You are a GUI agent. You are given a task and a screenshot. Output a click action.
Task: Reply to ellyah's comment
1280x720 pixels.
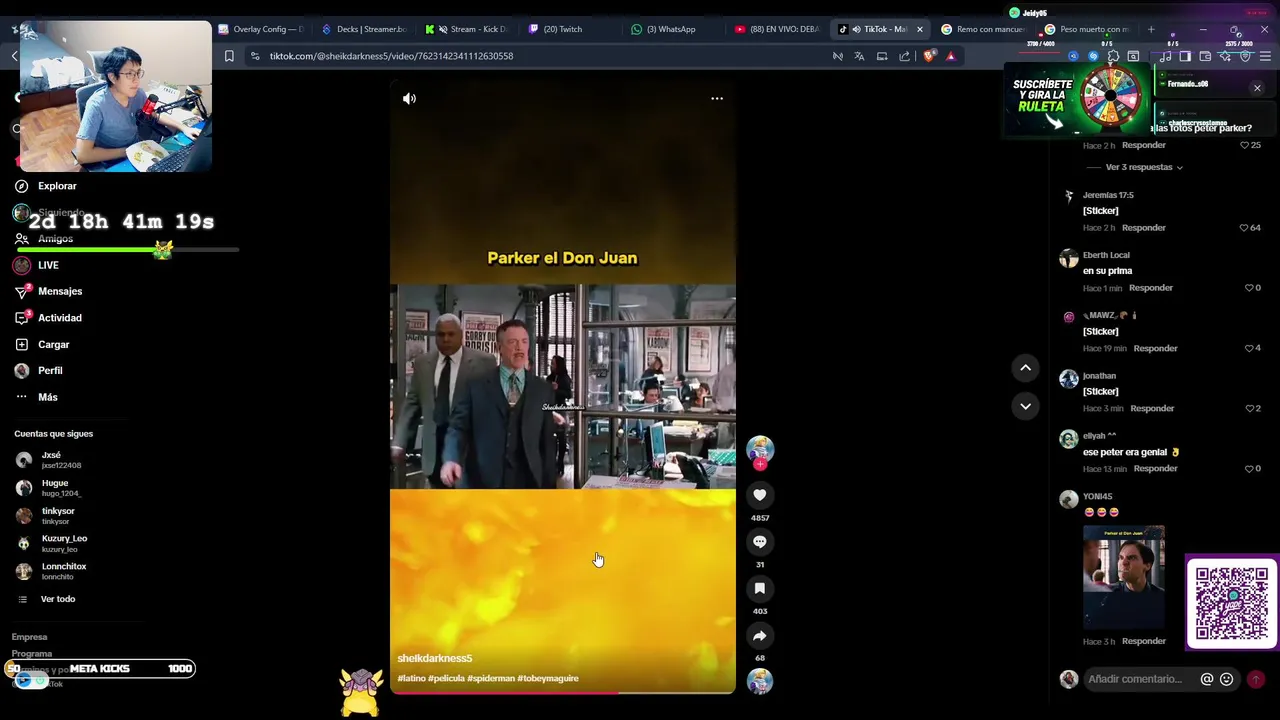(1155, 468)
